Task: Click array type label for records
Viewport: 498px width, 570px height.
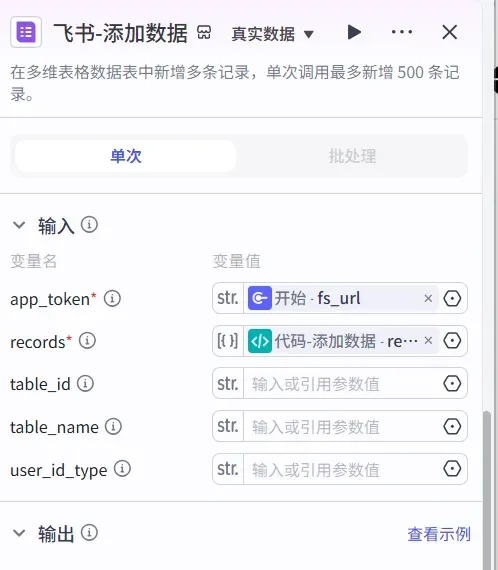Action: click(x=228, y=341)
